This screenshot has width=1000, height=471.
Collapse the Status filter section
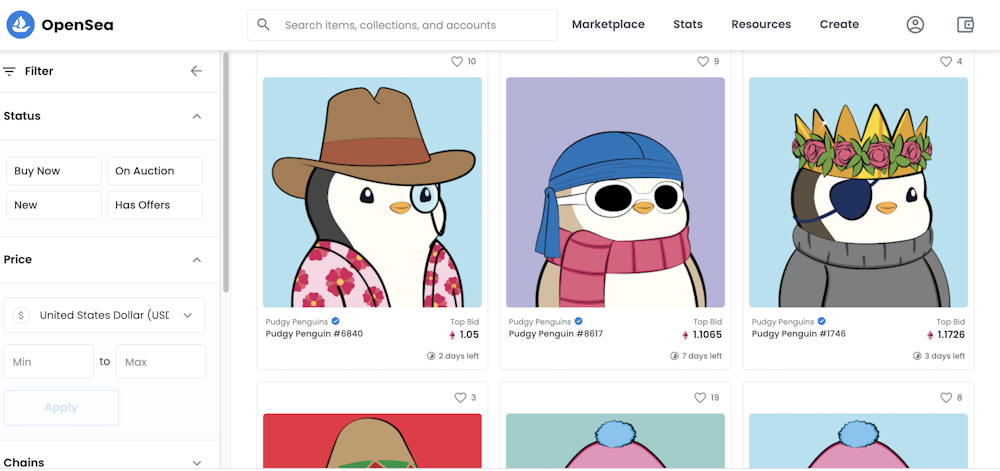coord(197,116)
